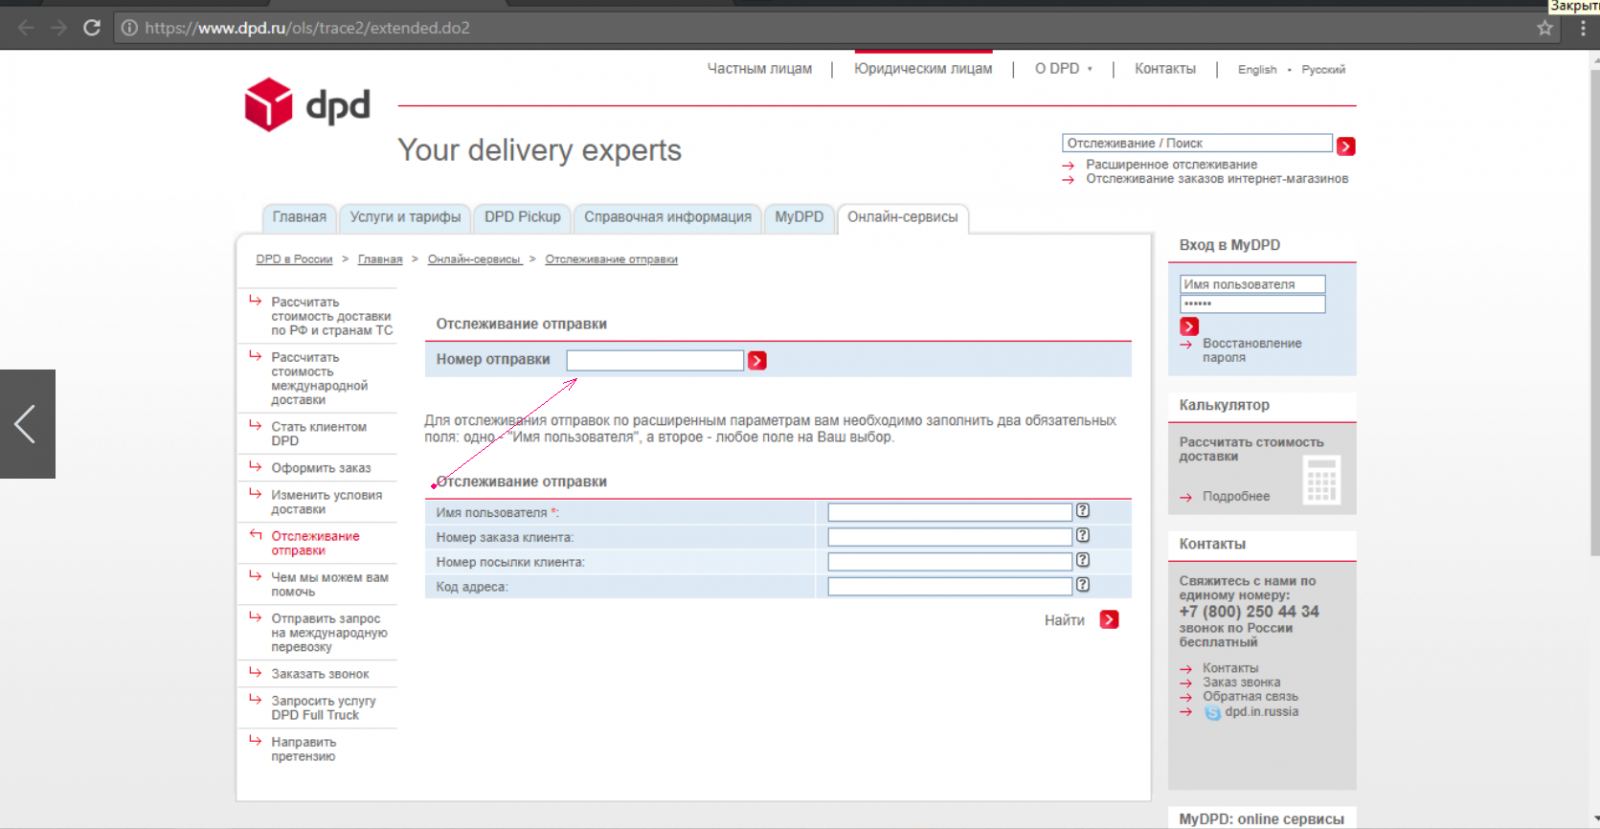Bookmark this page with the star icon
Viewport: 1600px width, 829px height.
[x=1545, y=28]
